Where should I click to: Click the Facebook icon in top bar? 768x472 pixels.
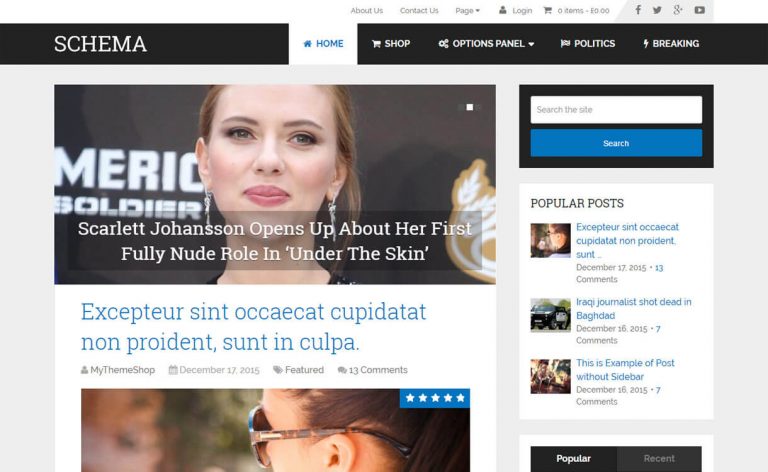point(638,10)
